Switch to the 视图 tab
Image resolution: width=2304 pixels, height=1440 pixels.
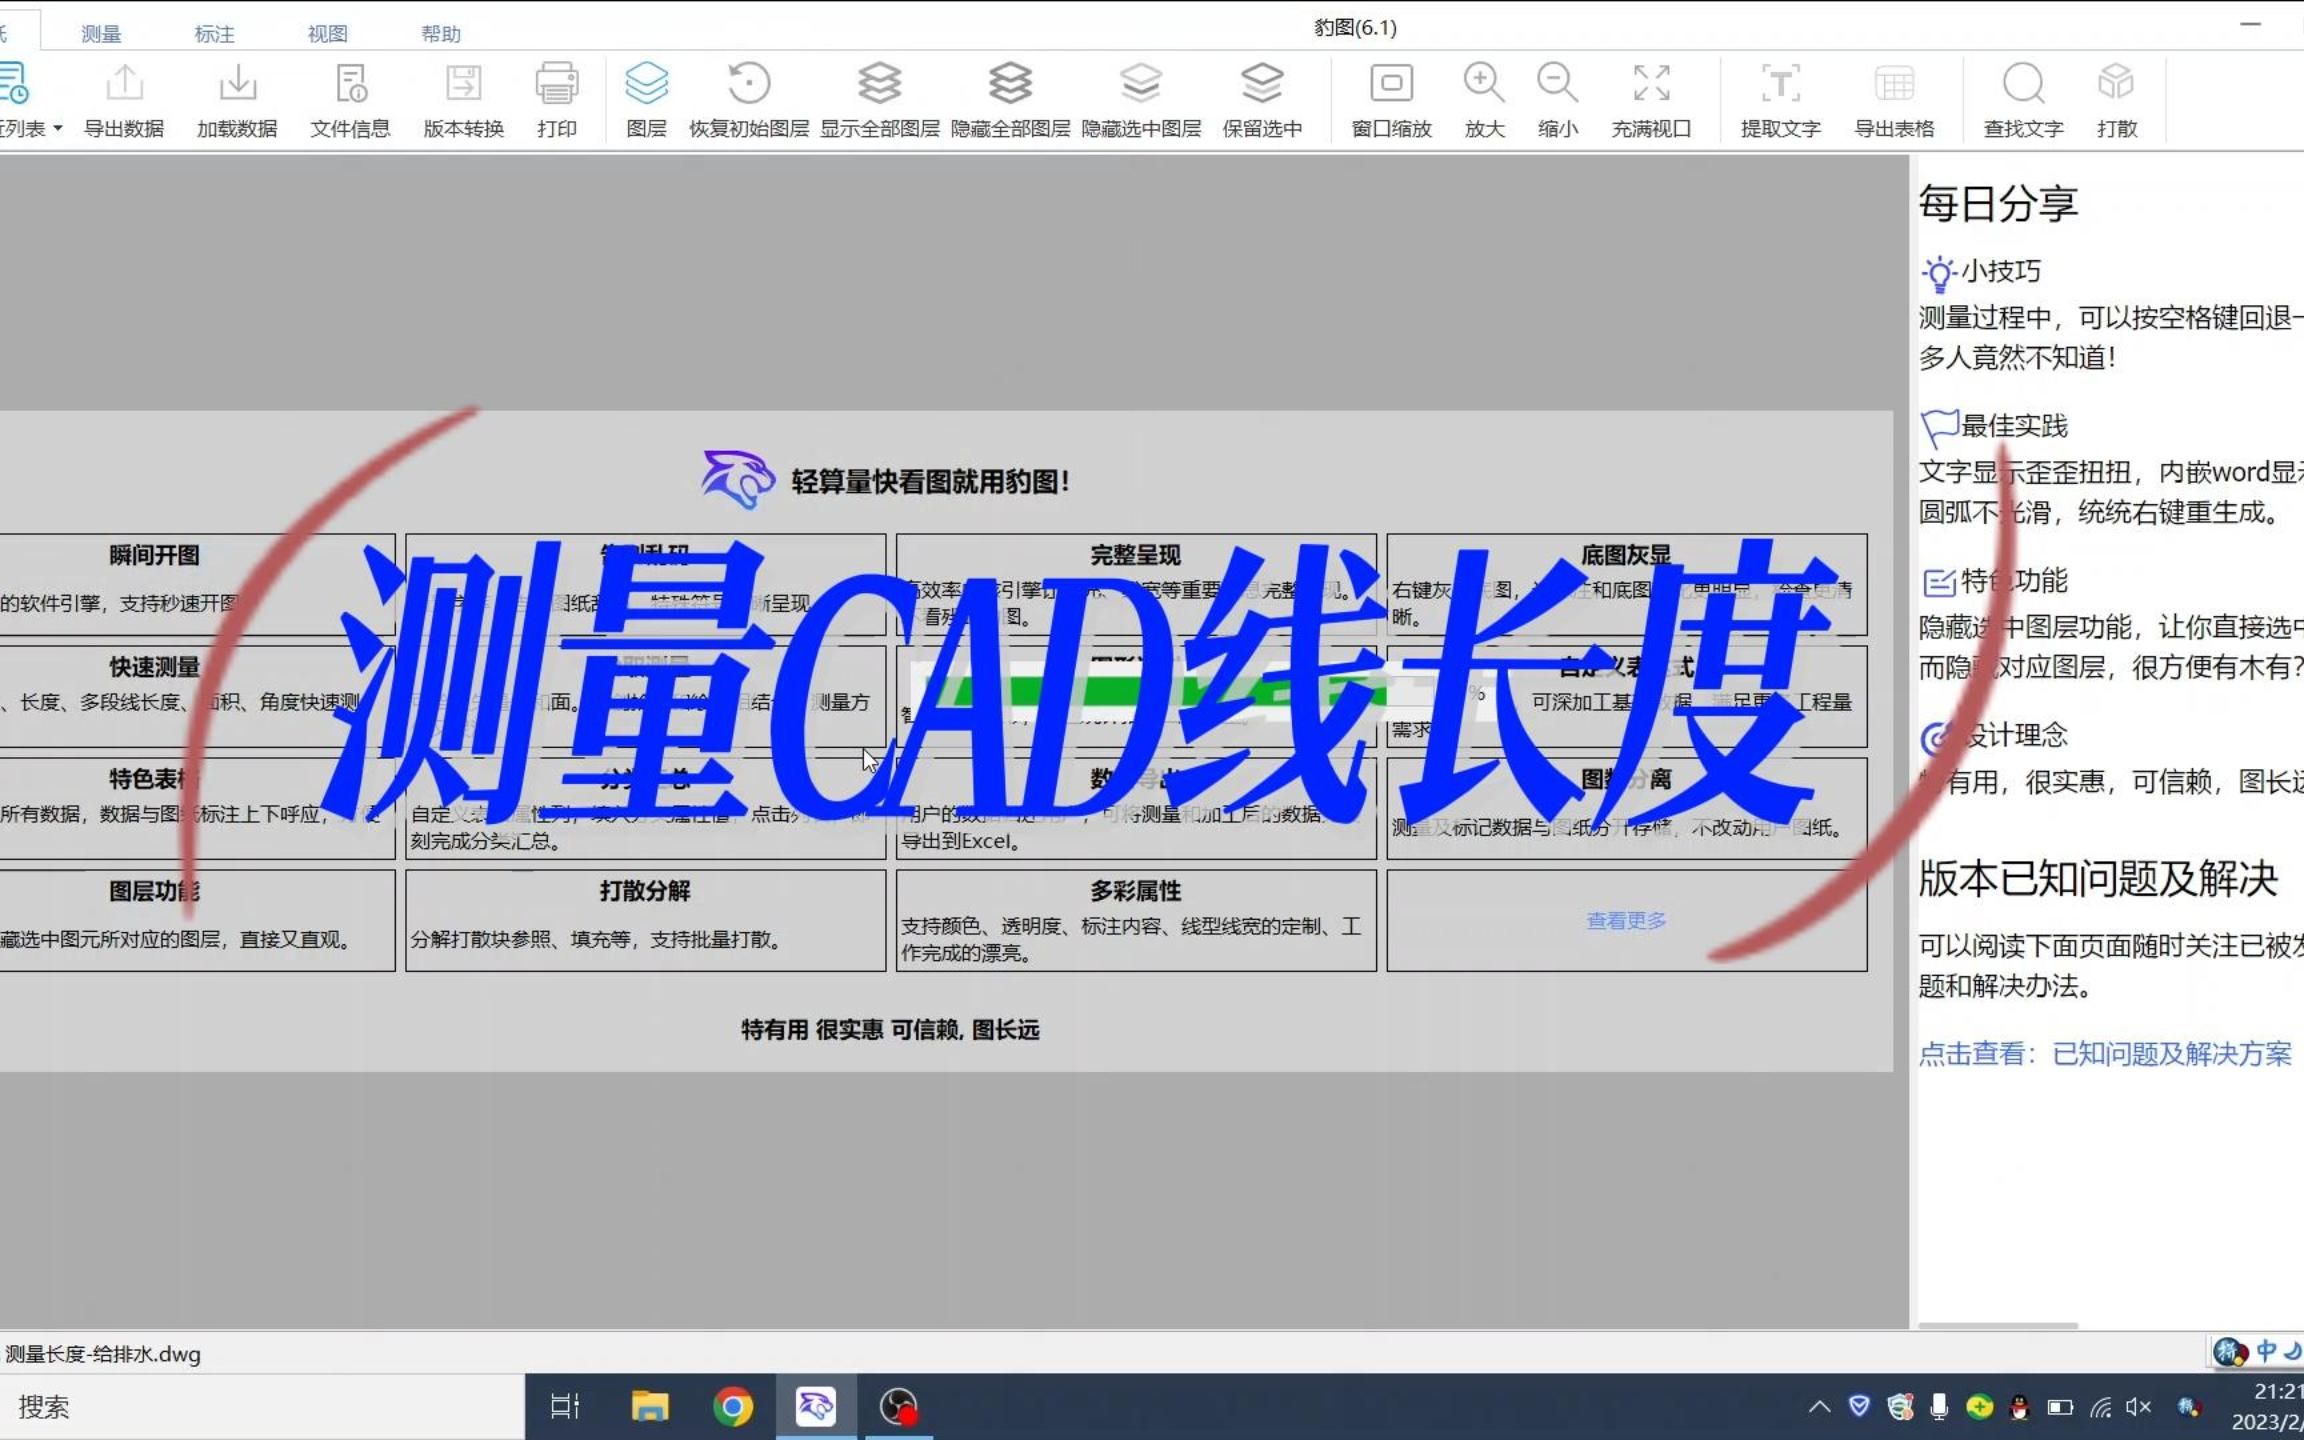pos(328,33)
